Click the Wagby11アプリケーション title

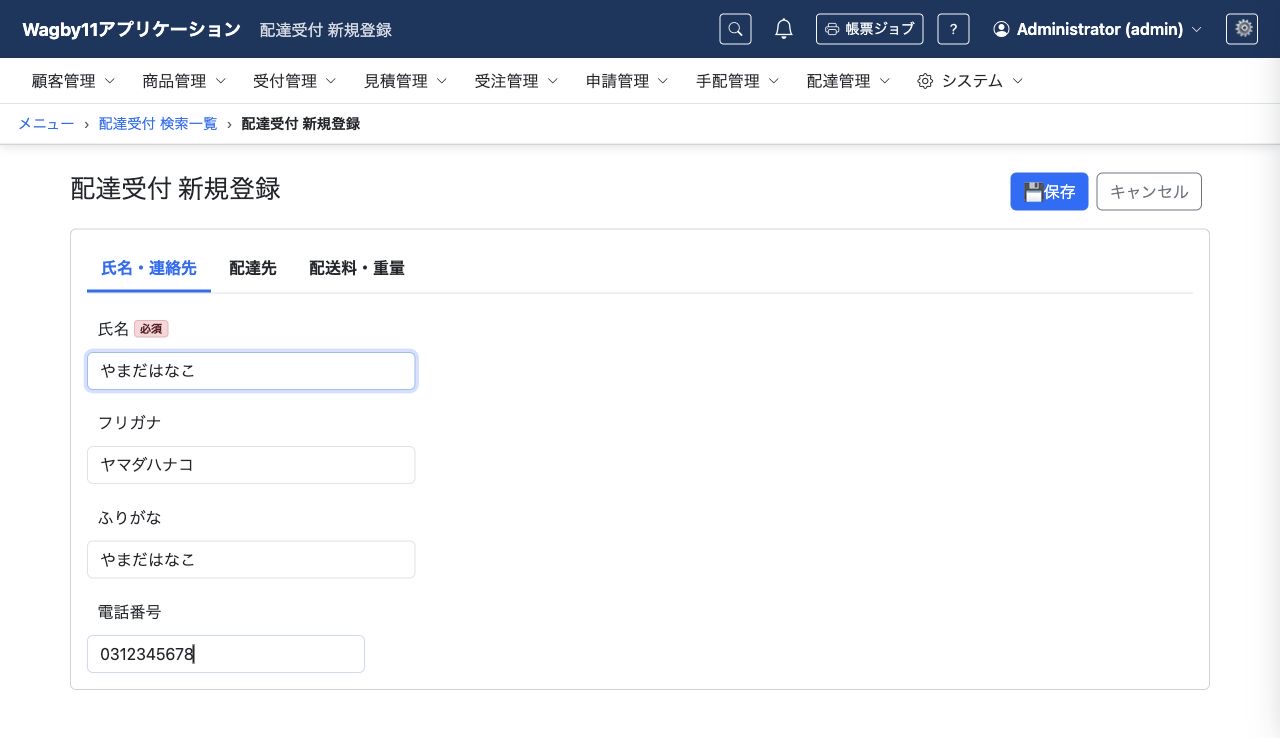(131, 29)
